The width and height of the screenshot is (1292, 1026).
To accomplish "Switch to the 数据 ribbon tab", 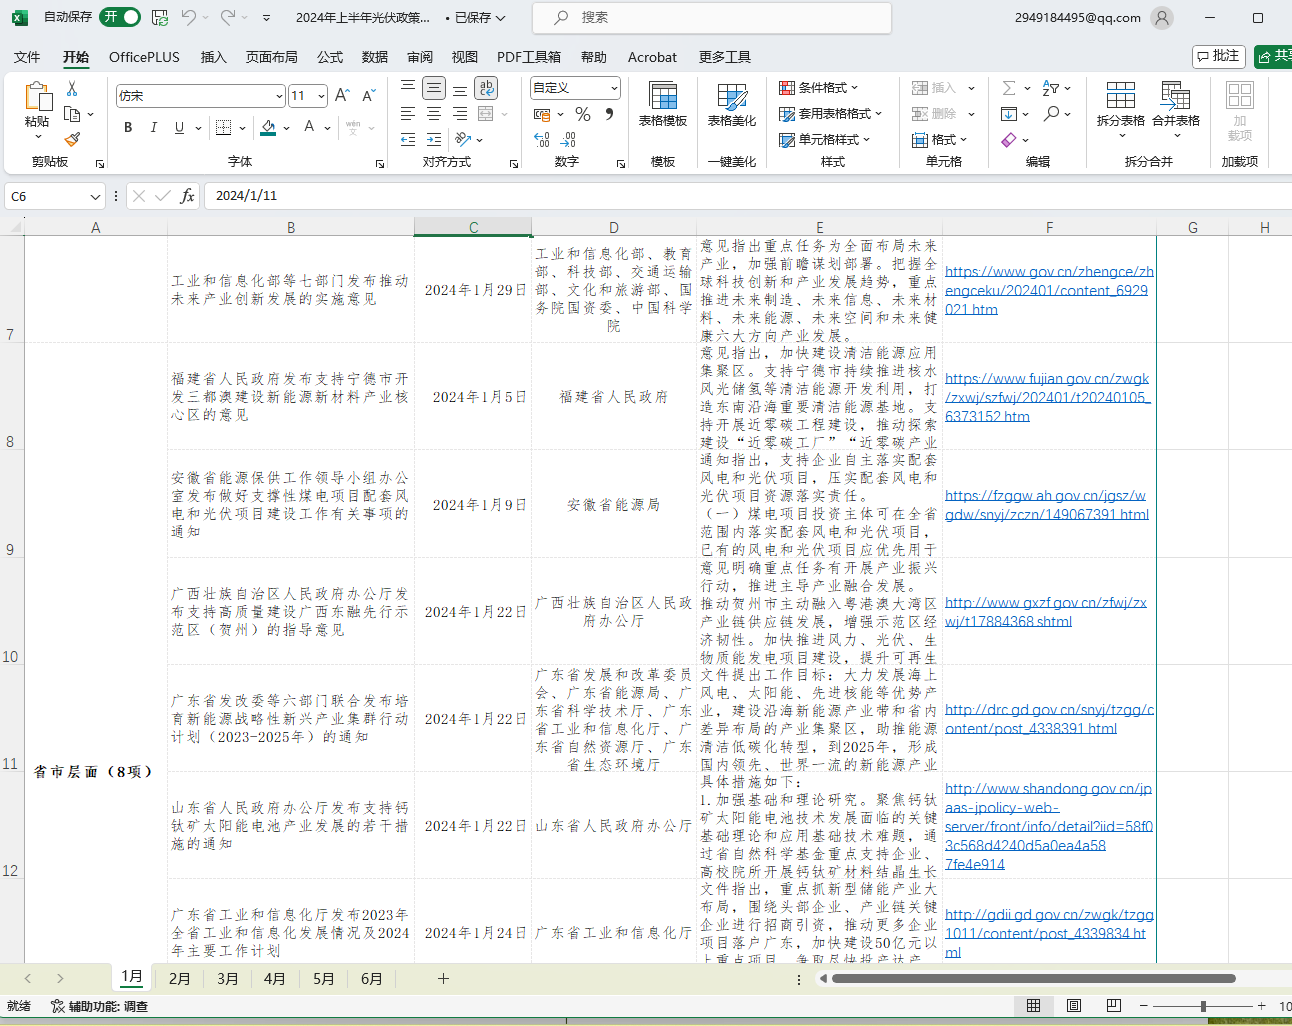I will pos(375,57).
